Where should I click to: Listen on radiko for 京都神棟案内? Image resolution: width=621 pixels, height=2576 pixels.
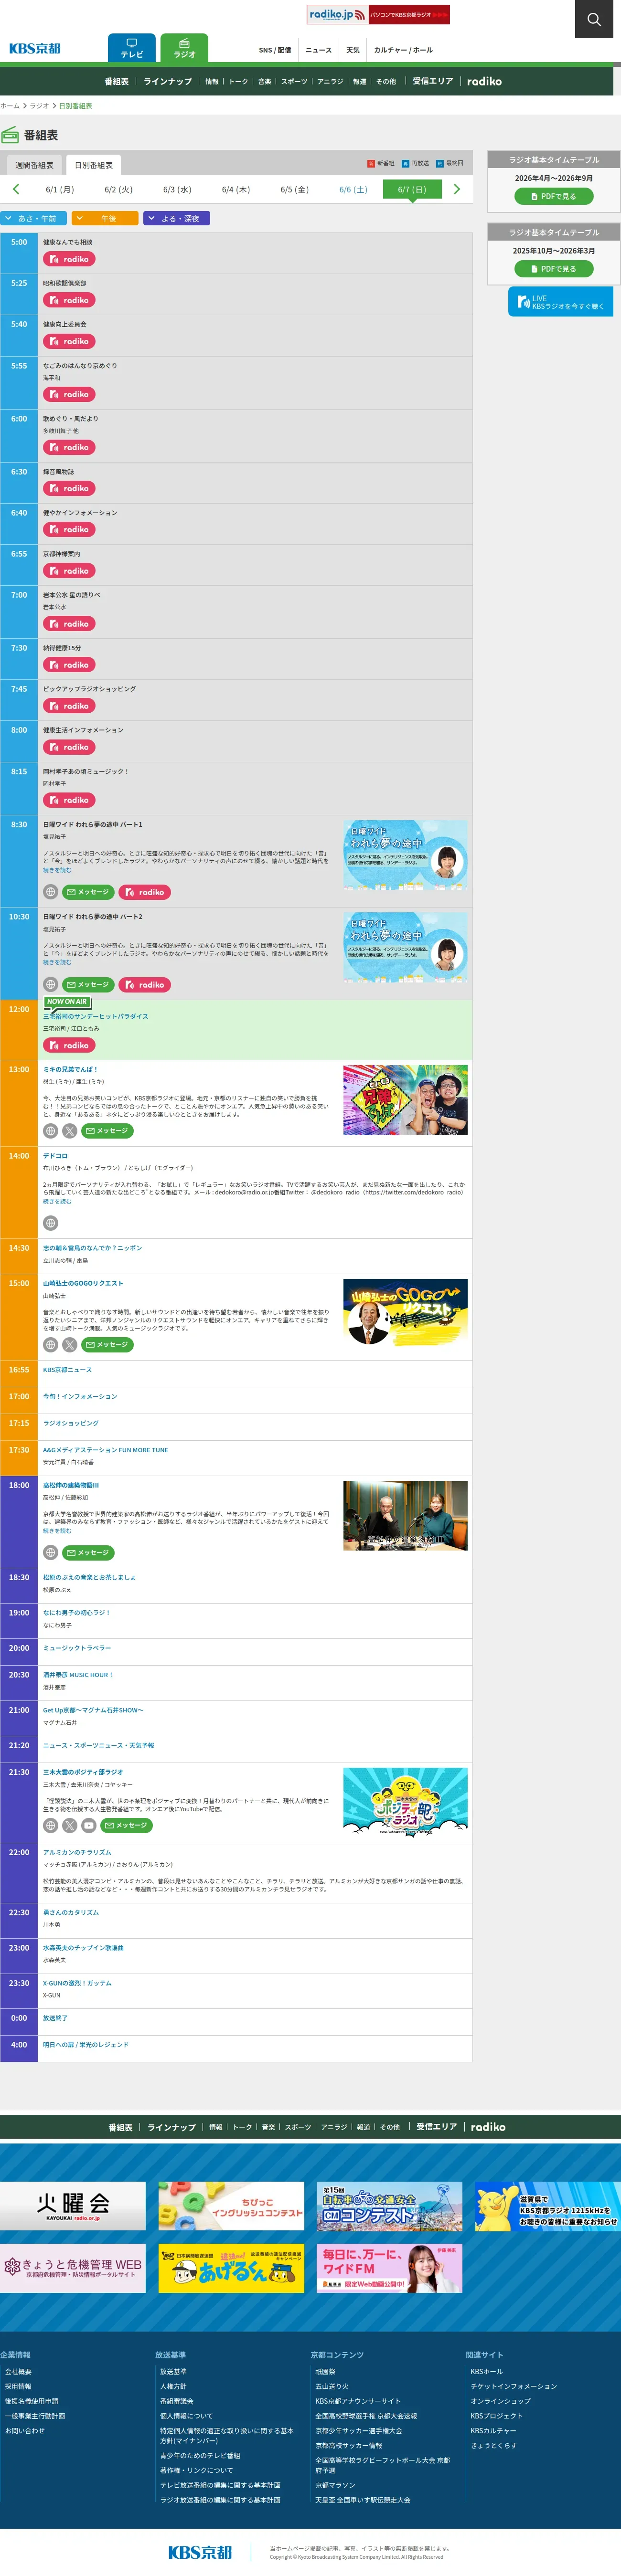click(69, 571)
